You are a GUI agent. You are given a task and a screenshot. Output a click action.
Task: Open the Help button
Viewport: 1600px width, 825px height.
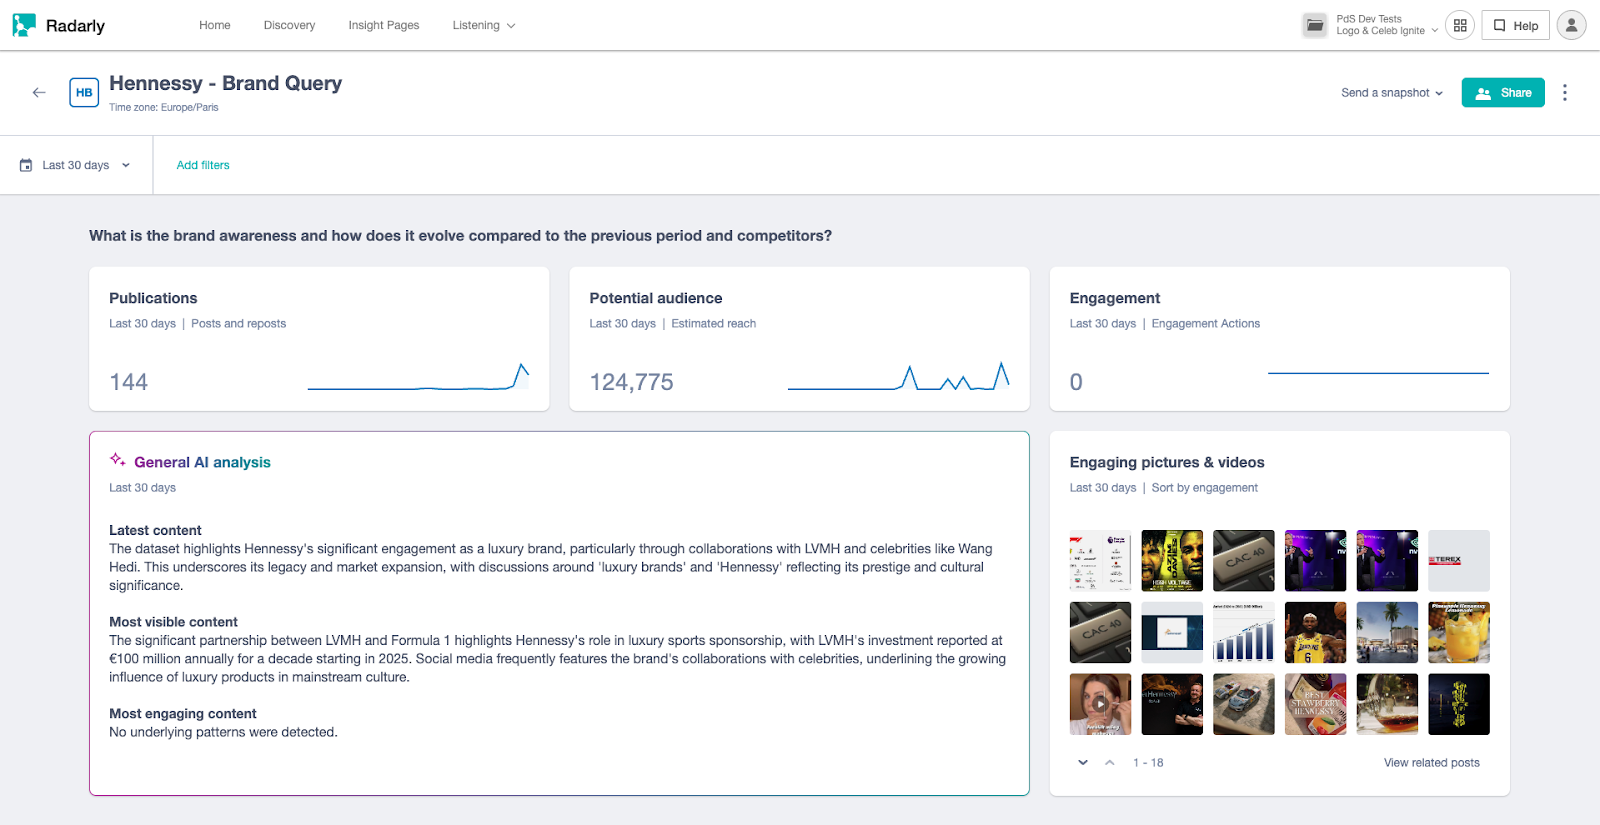(1515, 25)
